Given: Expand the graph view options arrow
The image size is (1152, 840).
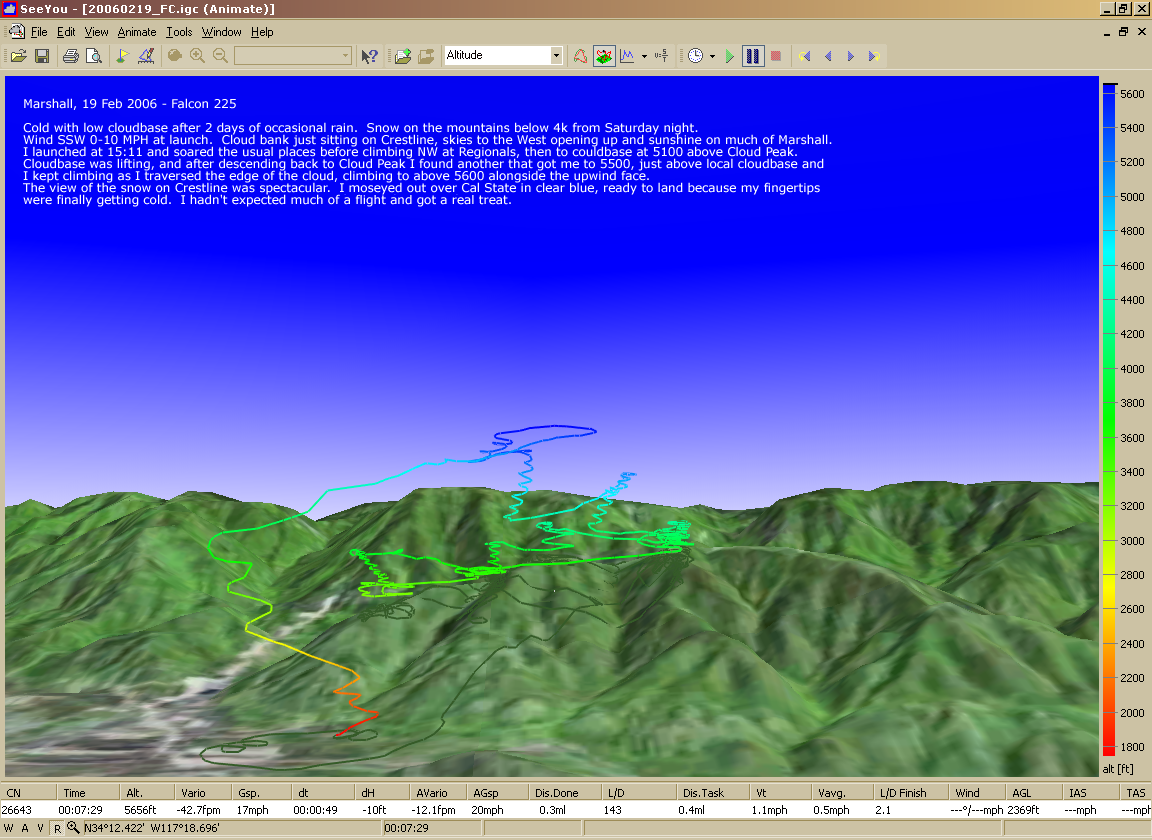Looking at the screenshot, I should [x=644, y=56].
